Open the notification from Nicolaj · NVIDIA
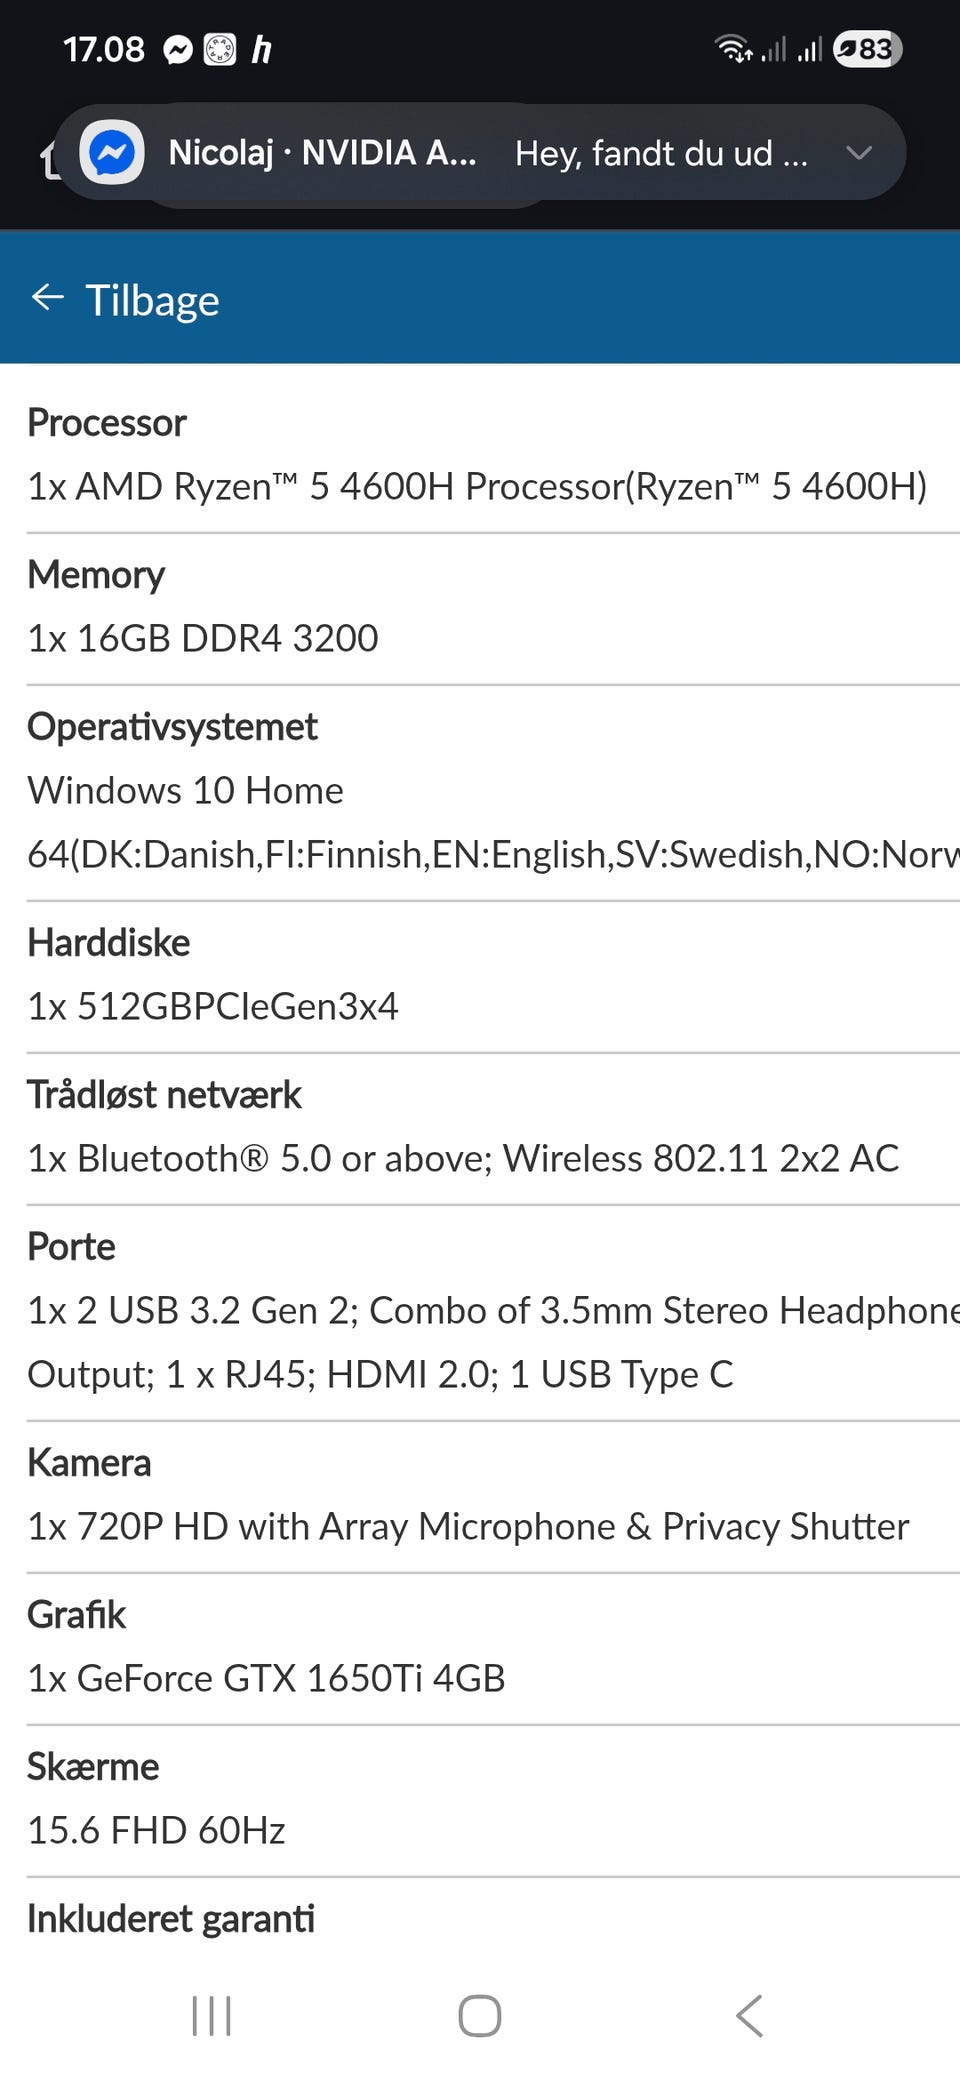Viewport: 960px width, 2080px height. (x=322, y=153)
